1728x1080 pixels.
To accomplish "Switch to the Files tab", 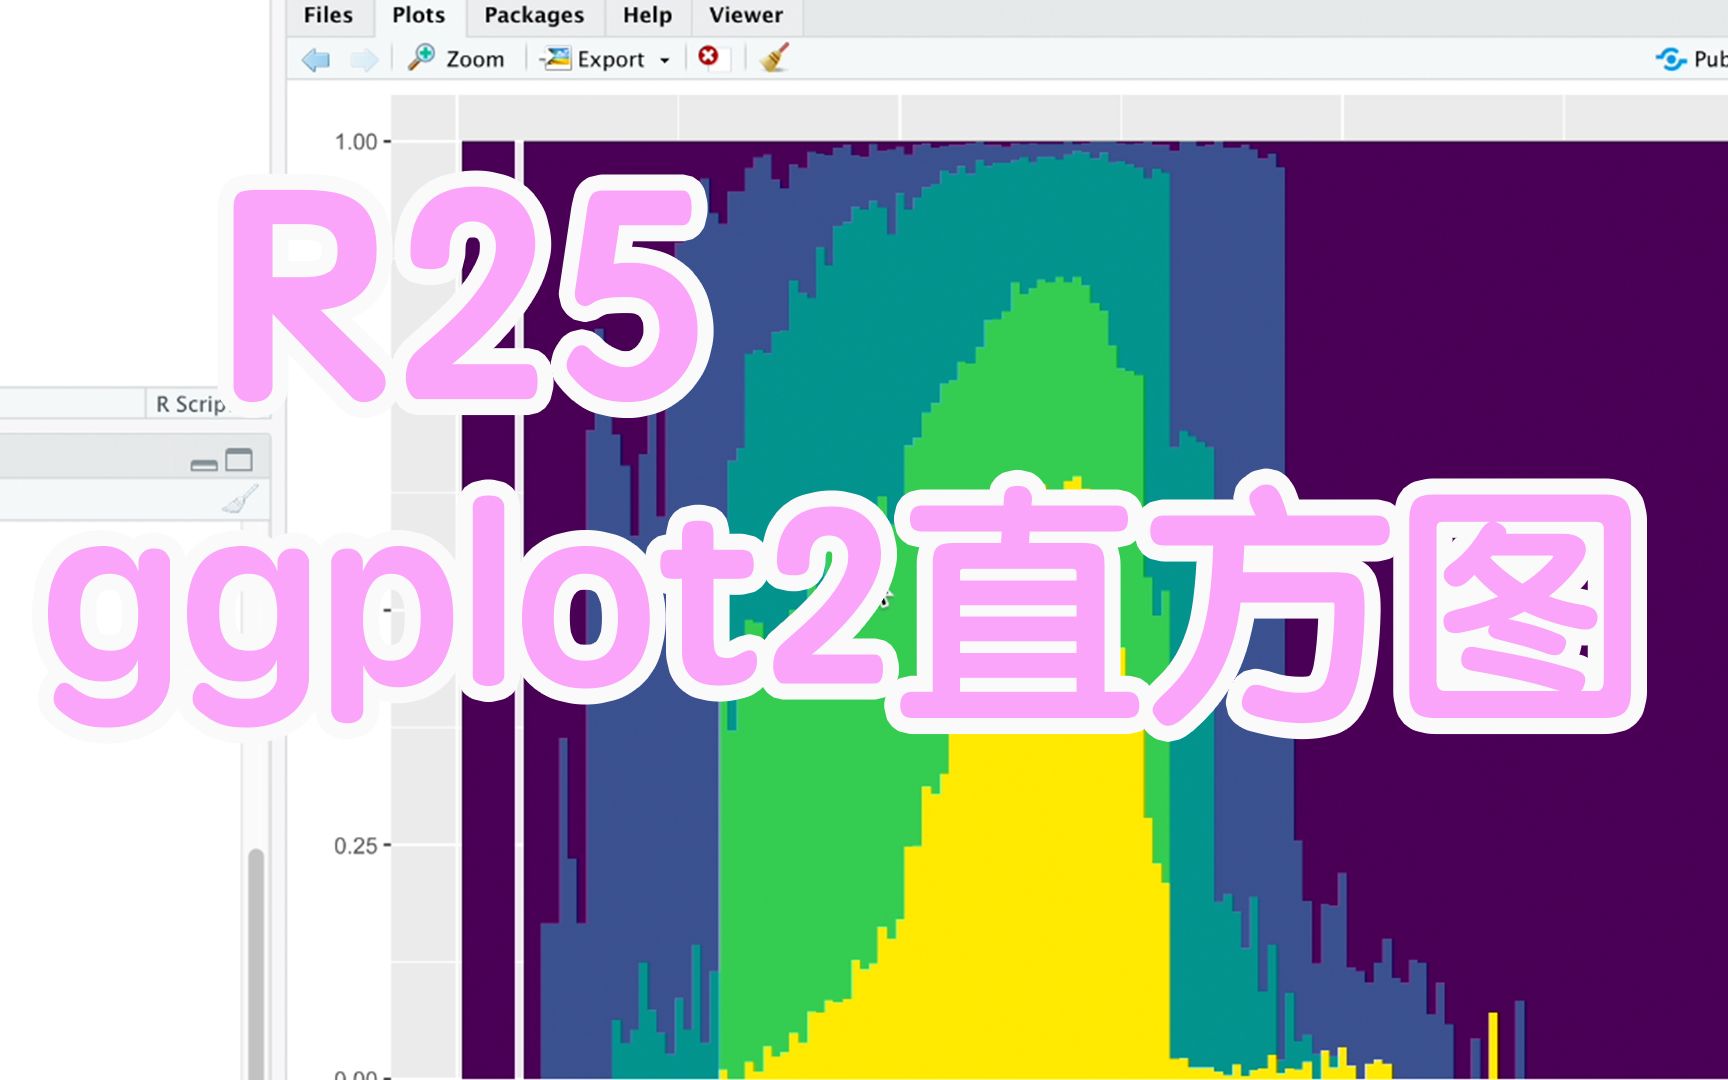I will coord(328,15).
